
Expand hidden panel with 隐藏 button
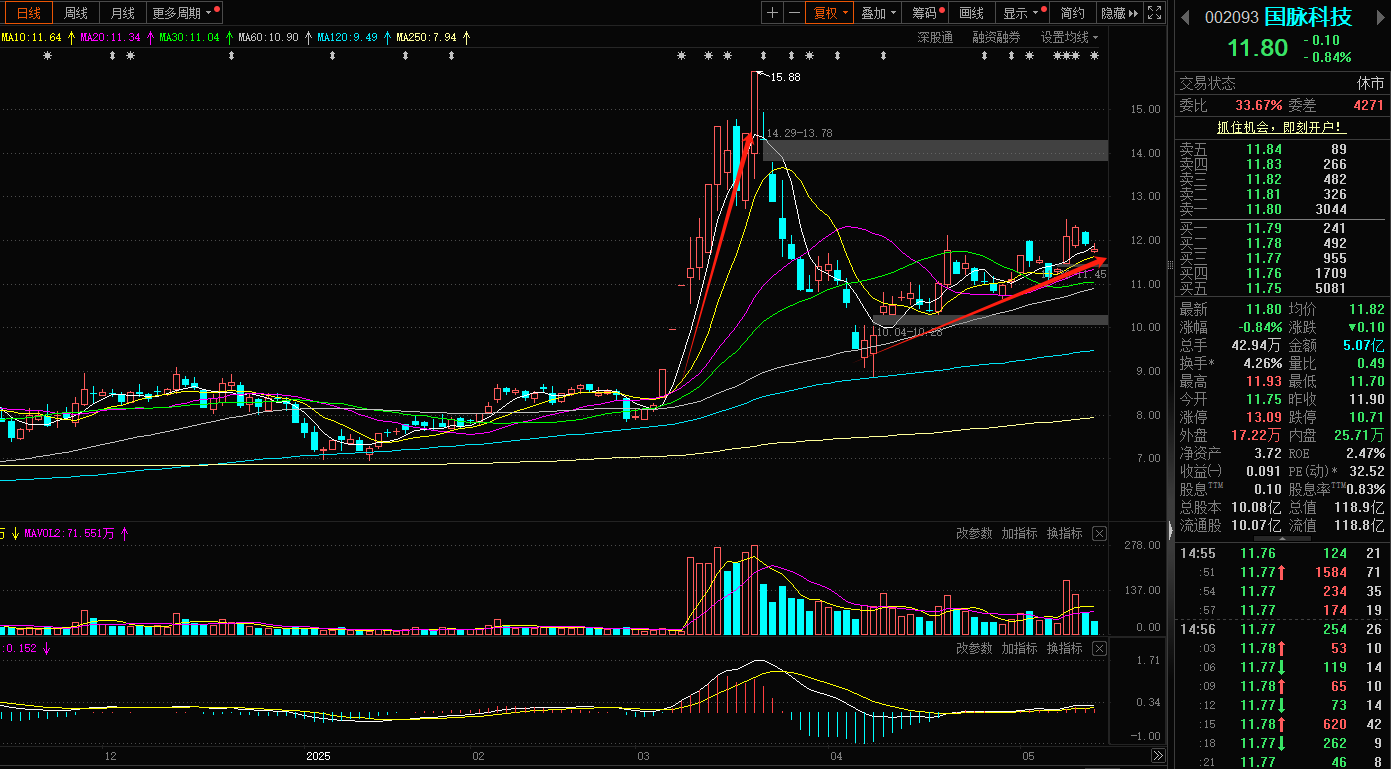coord(1119,13)
